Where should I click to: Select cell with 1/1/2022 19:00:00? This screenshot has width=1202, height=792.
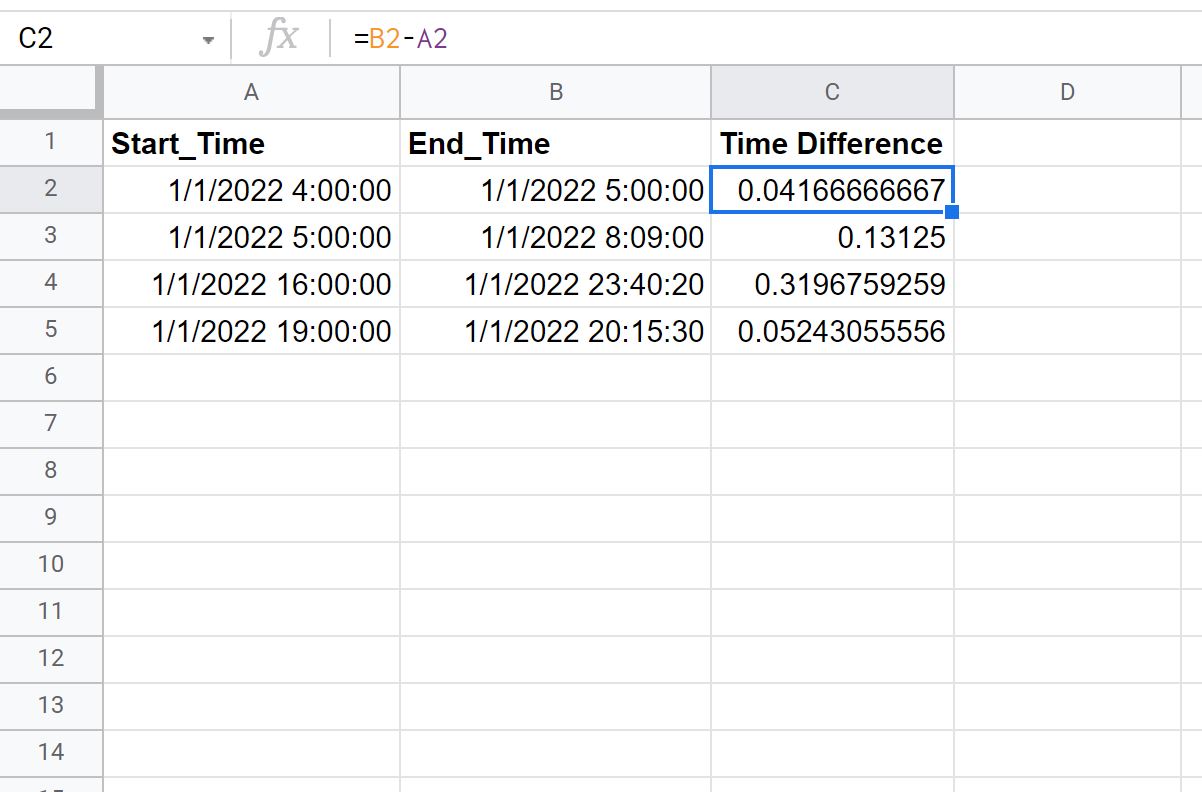251,331
